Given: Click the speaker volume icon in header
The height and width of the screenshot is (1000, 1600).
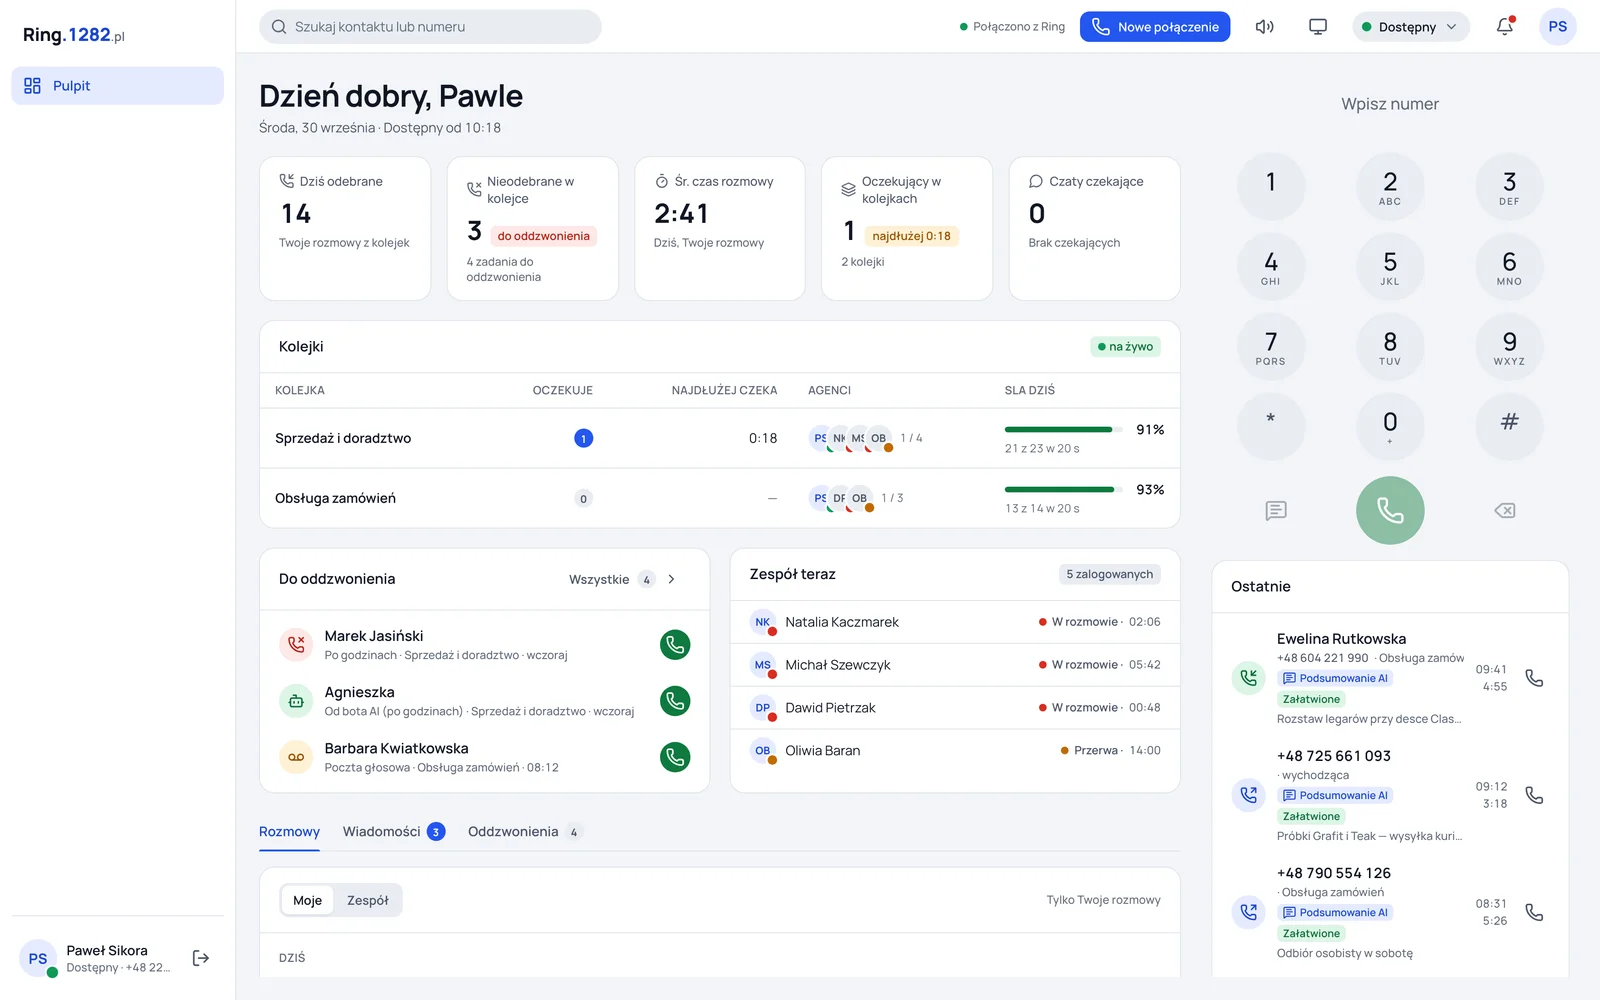Looking at the screenshot, I should [1264, 27].
